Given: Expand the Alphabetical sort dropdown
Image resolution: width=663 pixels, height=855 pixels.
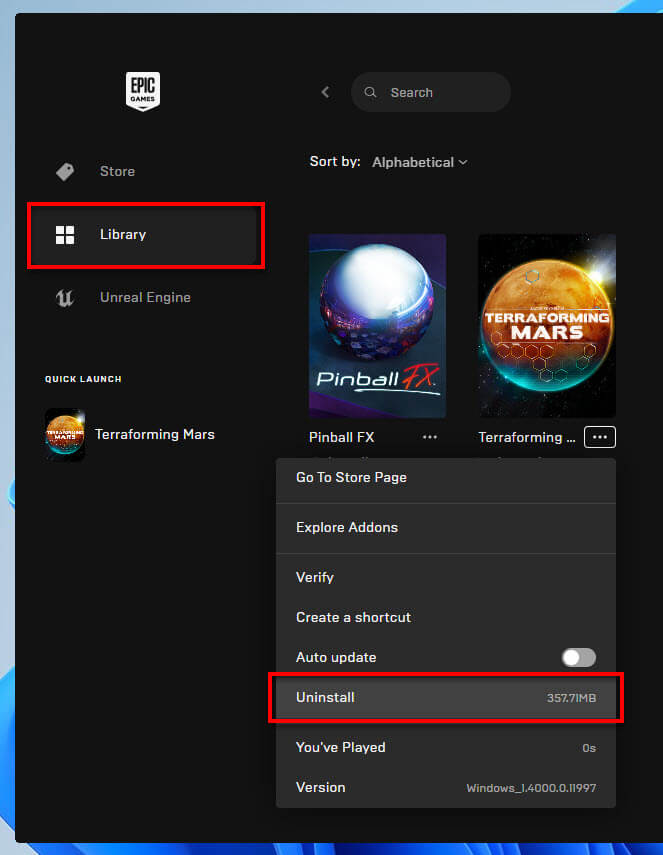Looking at the screenshot, I should (x=419, y=162).
